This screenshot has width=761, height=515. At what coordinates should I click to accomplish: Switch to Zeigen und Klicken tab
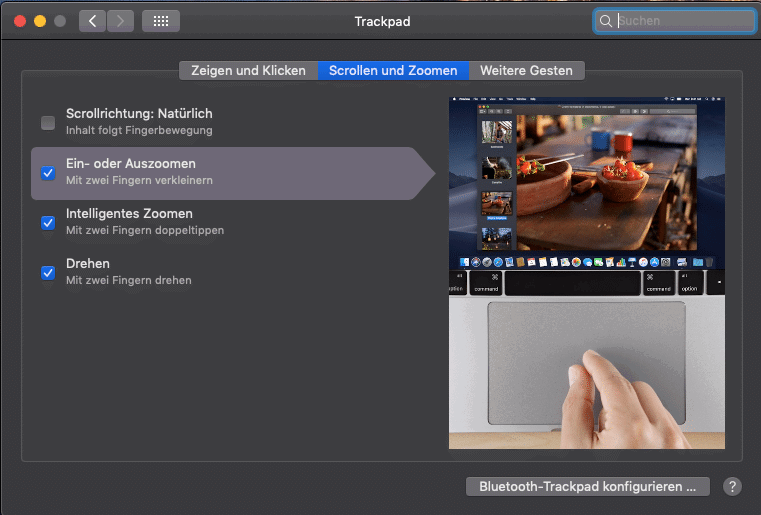coord(248,71)
